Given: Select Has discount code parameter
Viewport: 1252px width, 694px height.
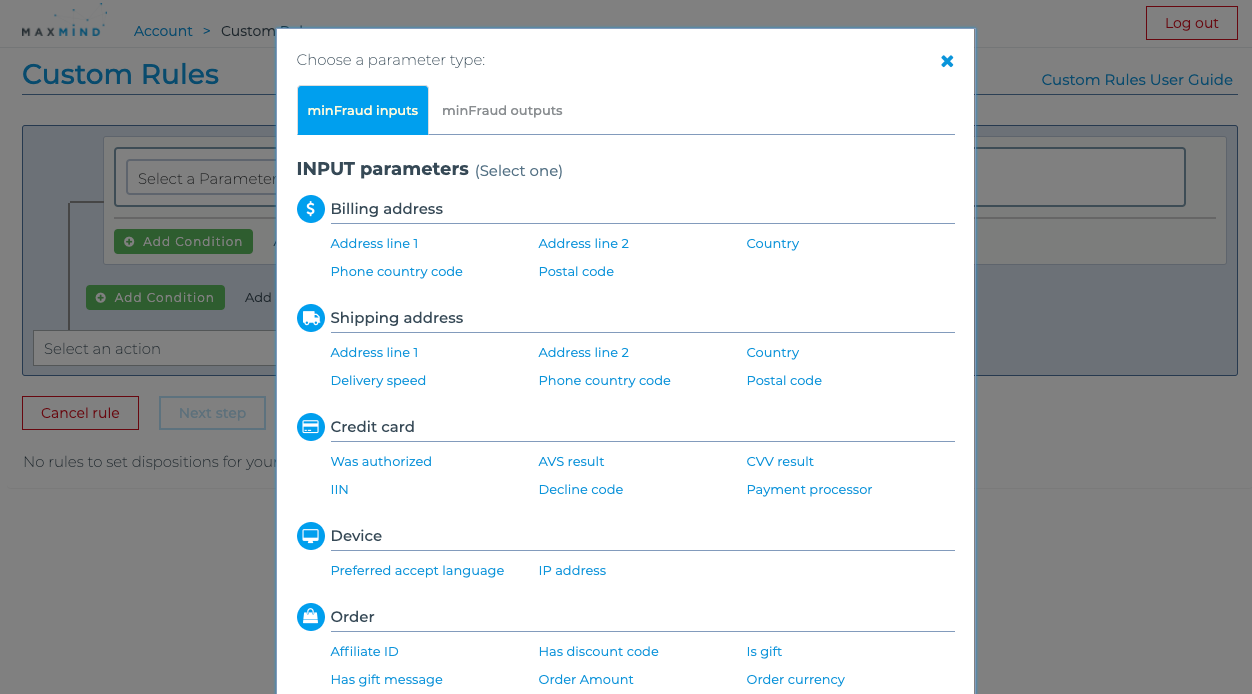Looking at the screenshot, I should click(599, 651).
